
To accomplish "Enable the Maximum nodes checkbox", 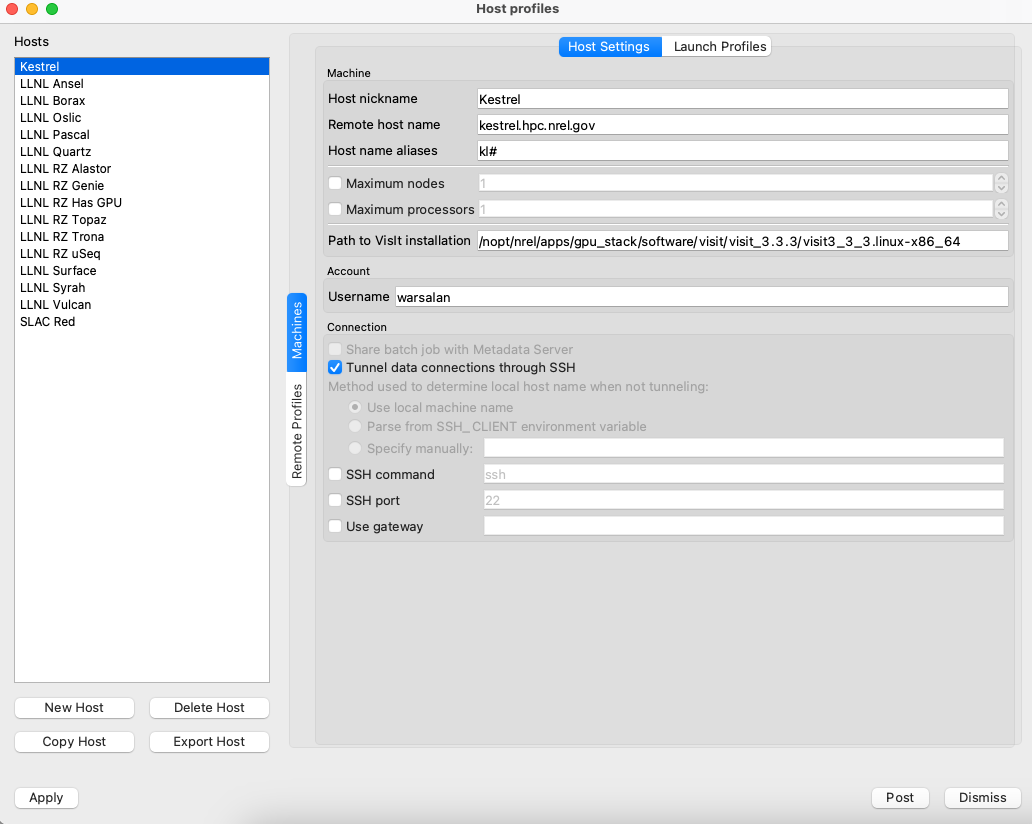I will [x=335, y=184].
